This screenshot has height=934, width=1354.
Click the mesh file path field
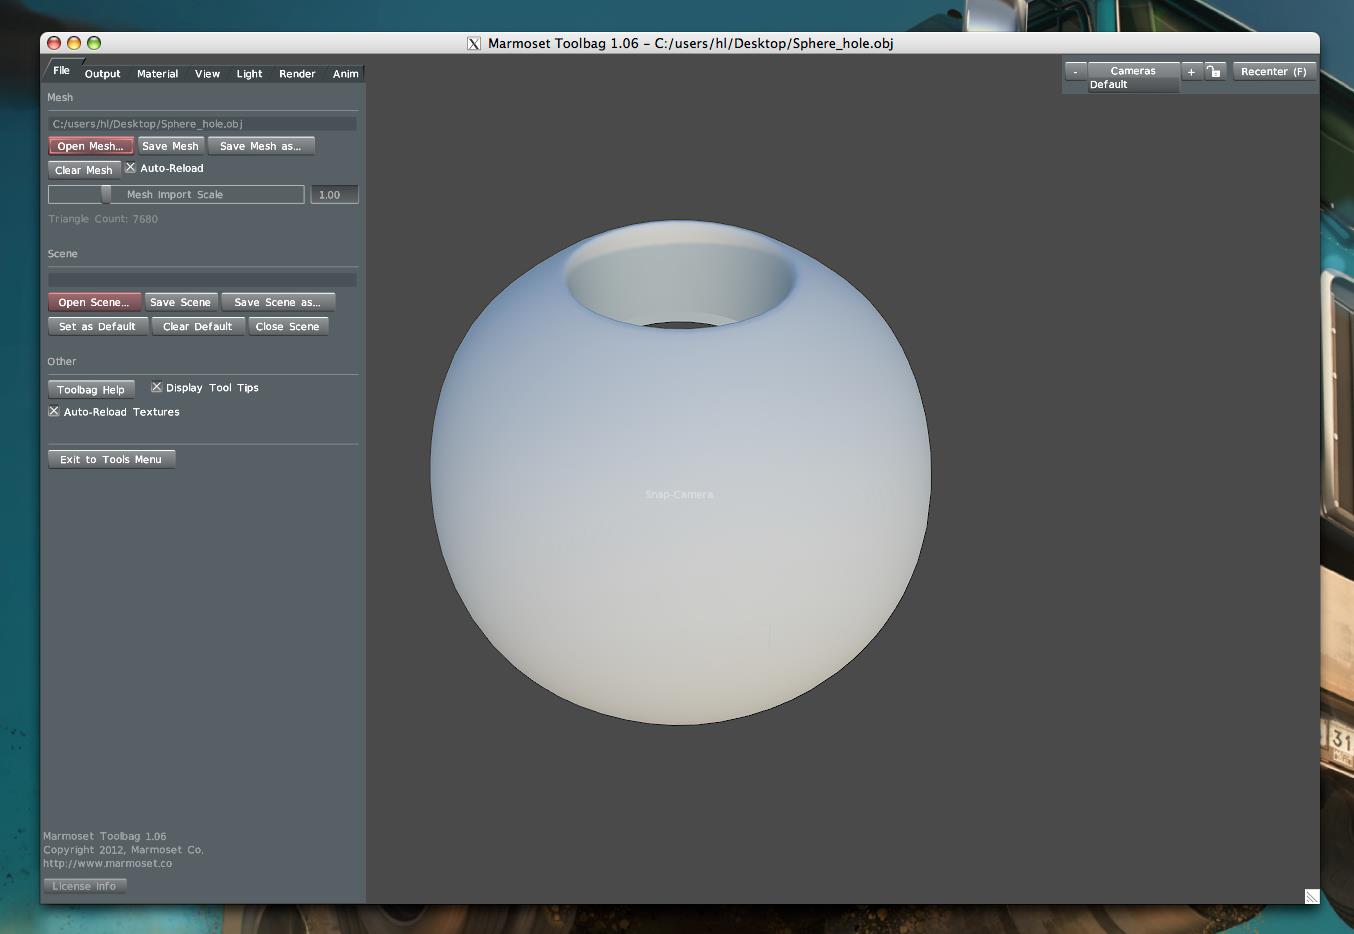202,124
